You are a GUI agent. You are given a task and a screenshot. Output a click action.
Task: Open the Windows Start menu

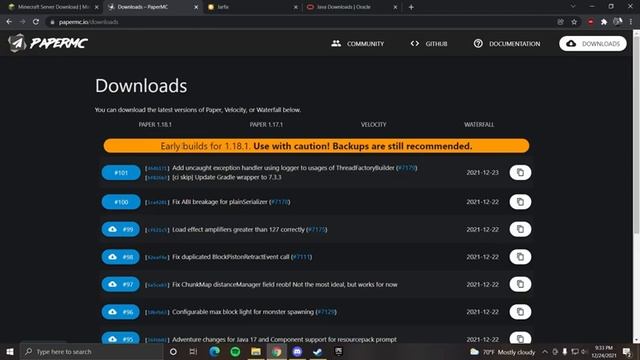(10, 351)
